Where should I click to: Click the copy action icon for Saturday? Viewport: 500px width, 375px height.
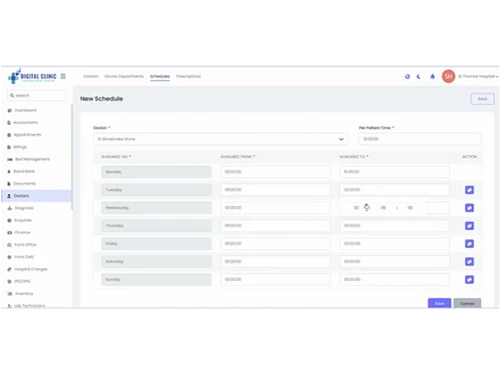coord(469,262)
